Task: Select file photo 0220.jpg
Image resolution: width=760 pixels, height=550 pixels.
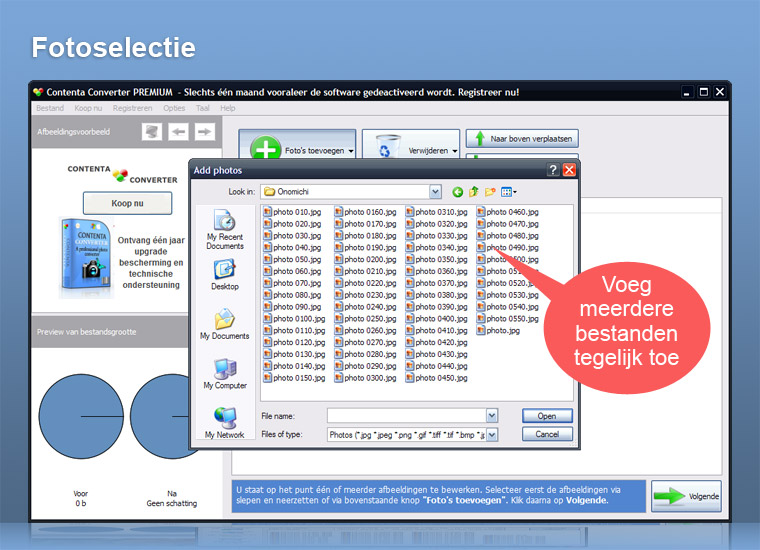Action: (x=365, y=283)
